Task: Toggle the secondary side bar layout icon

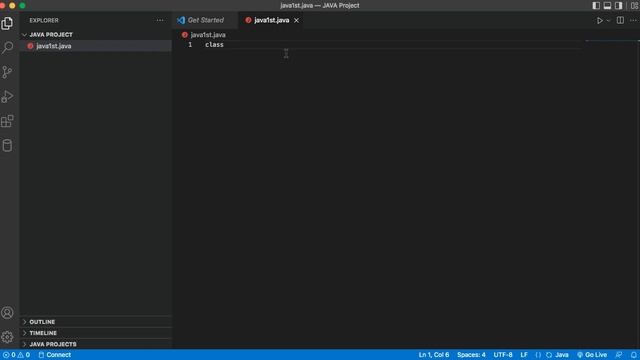Action: (x=619, y=6)
